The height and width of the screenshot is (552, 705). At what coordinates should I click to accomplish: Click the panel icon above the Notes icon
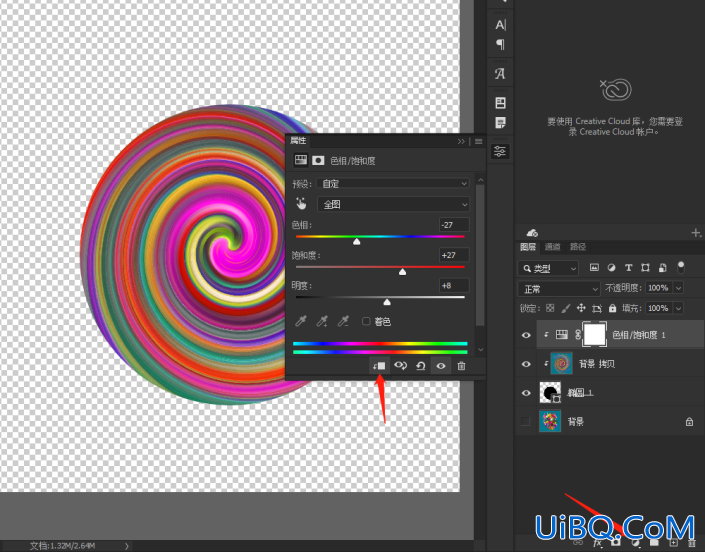click(x=500, y=103)
